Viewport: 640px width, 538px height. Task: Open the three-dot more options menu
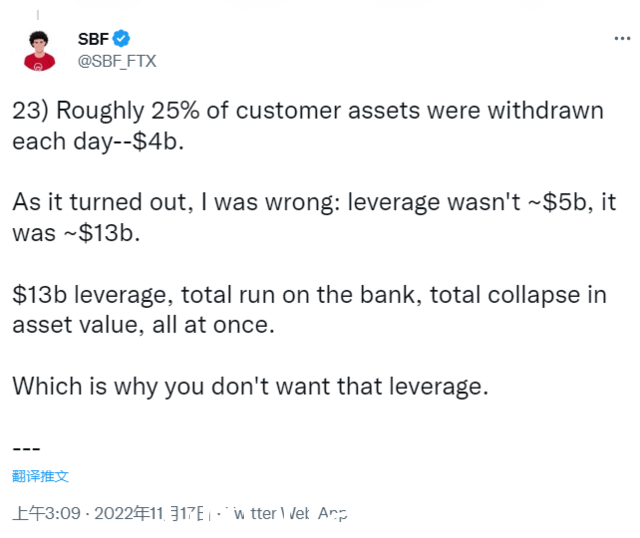pos(622,38)
